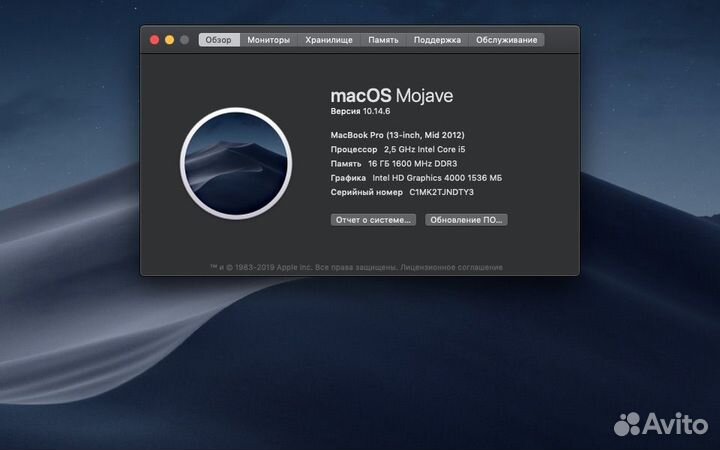This screenshot has height=450, width=720.
Task: Click the macOS Mojave title
Action: (392, 96)
